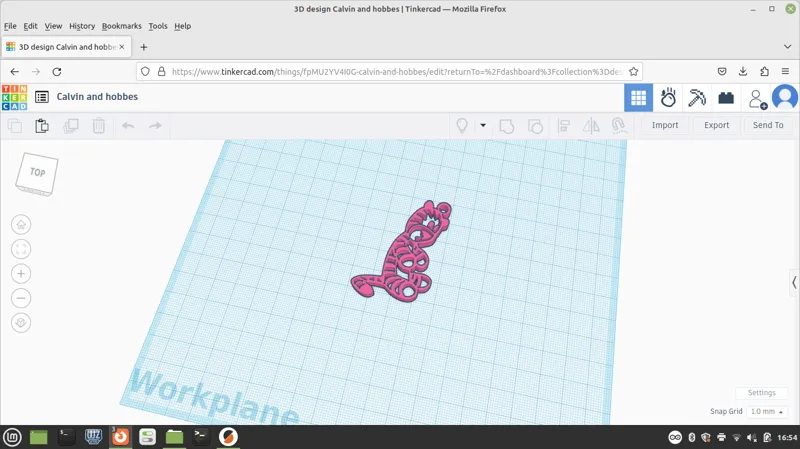Screen dimensions: 800x449
Task: Click the Delete trash icon
Action: pos(98,126)
